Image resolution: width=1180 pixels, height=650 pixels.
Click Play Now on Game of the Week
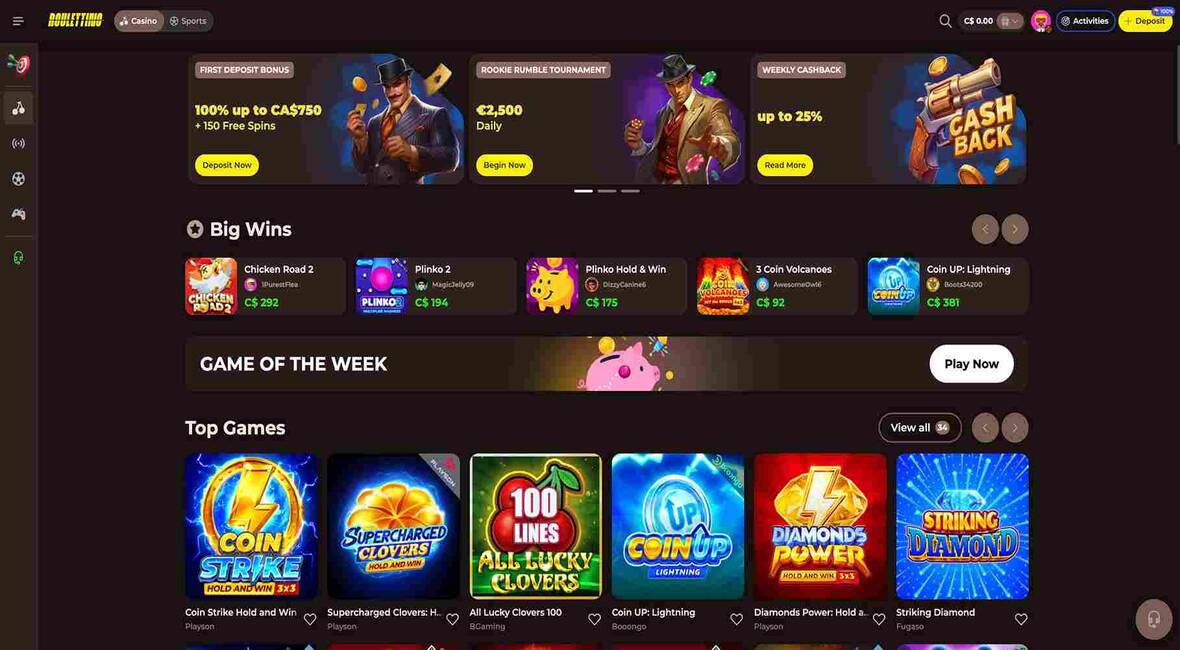972,364
